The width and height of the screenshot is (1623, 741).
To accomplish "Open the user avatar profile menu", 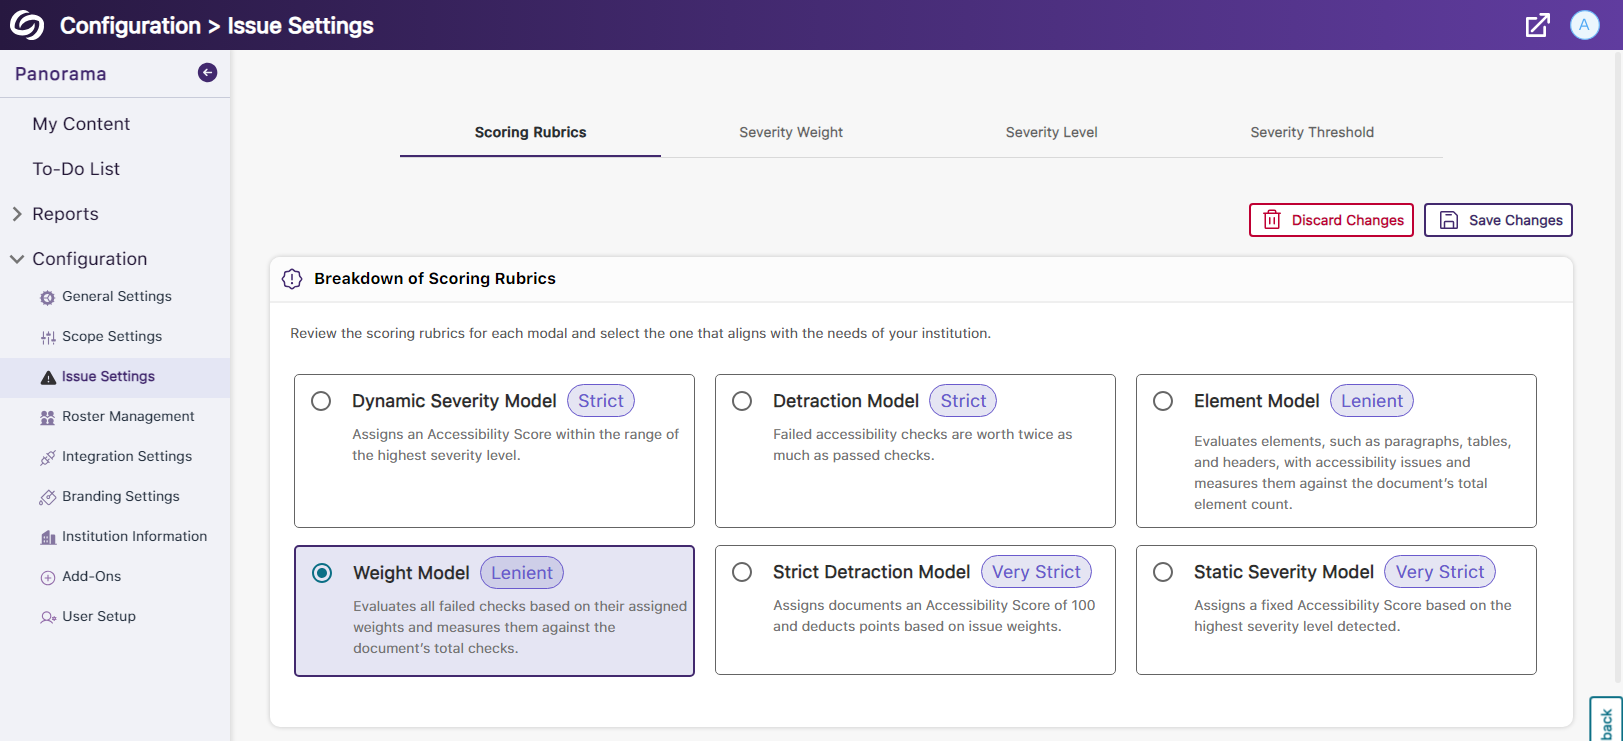I will (1584, 25).
